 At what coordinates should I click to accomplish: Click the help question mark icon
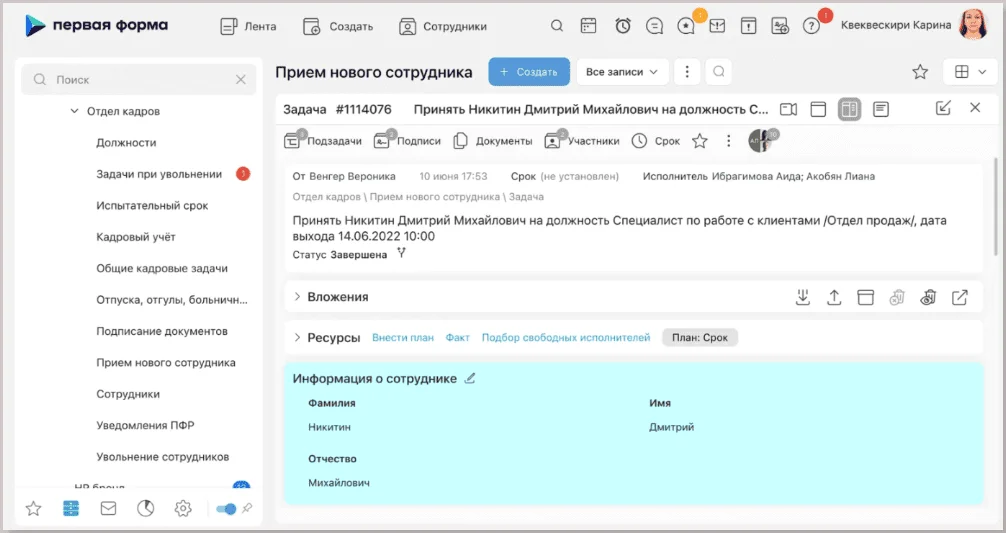tap(811, 26)
